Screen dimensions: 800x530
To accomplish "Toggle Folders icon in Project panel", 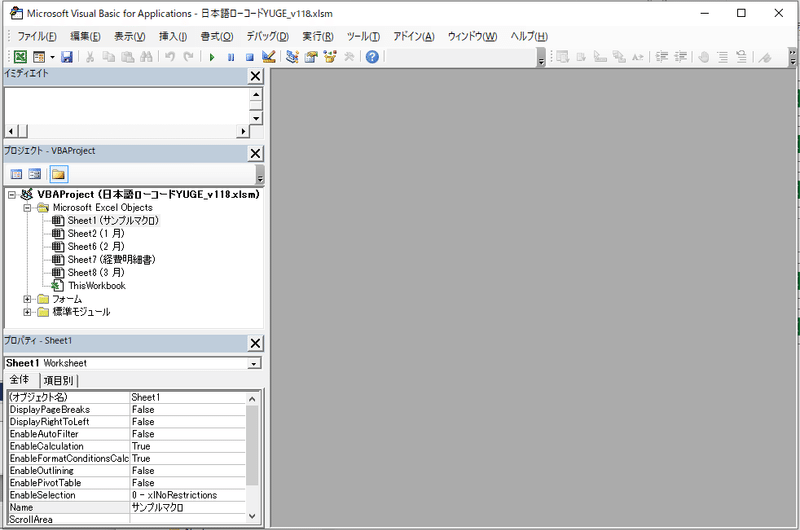I will coord(58,174).
